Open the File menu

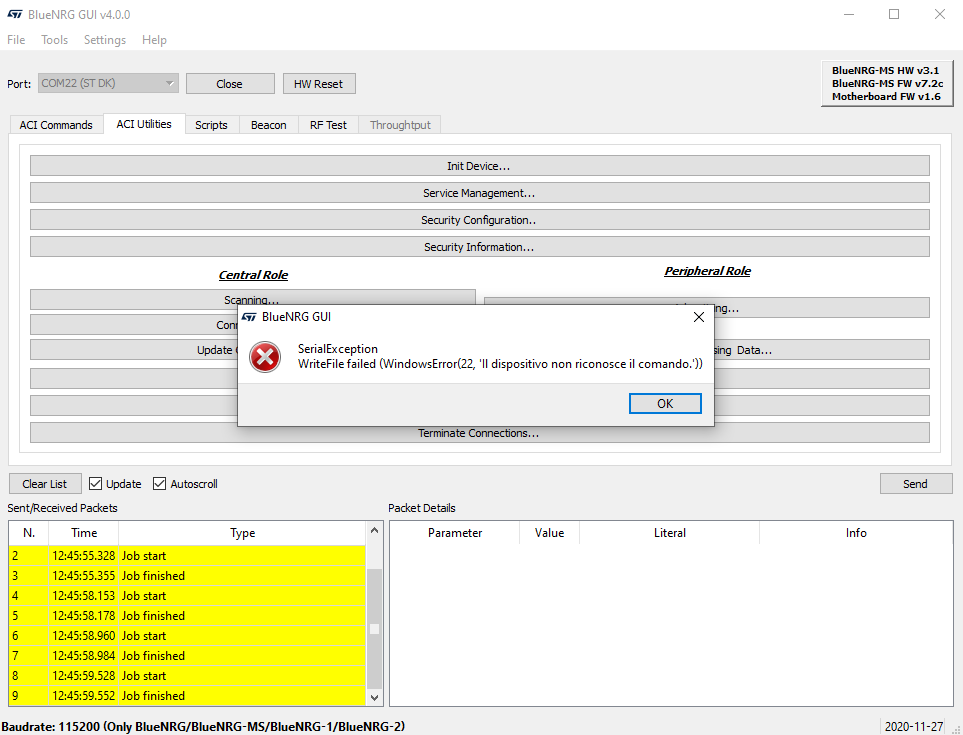point(16,40)
